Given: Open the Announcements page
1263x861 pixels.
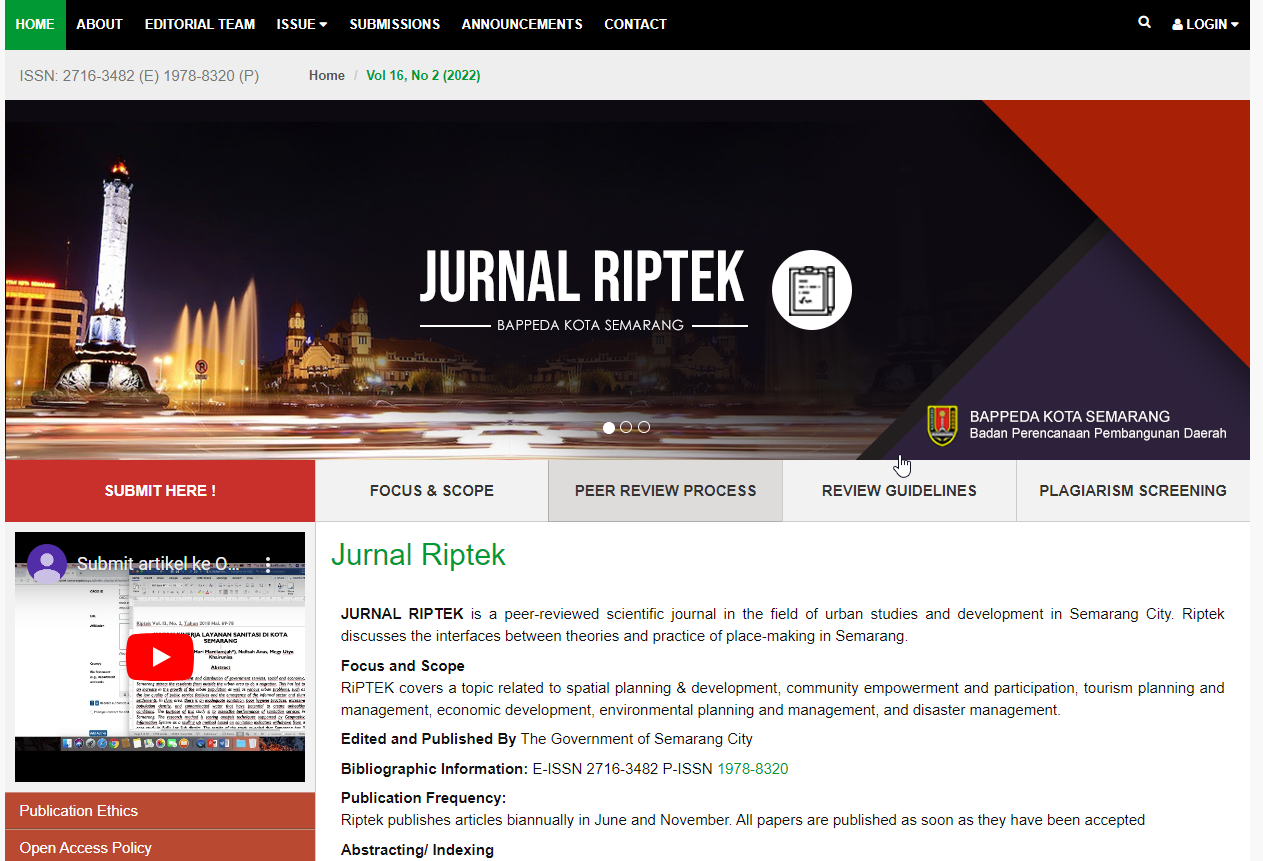Looking at the screenshot, I should (x=522, y=24).
